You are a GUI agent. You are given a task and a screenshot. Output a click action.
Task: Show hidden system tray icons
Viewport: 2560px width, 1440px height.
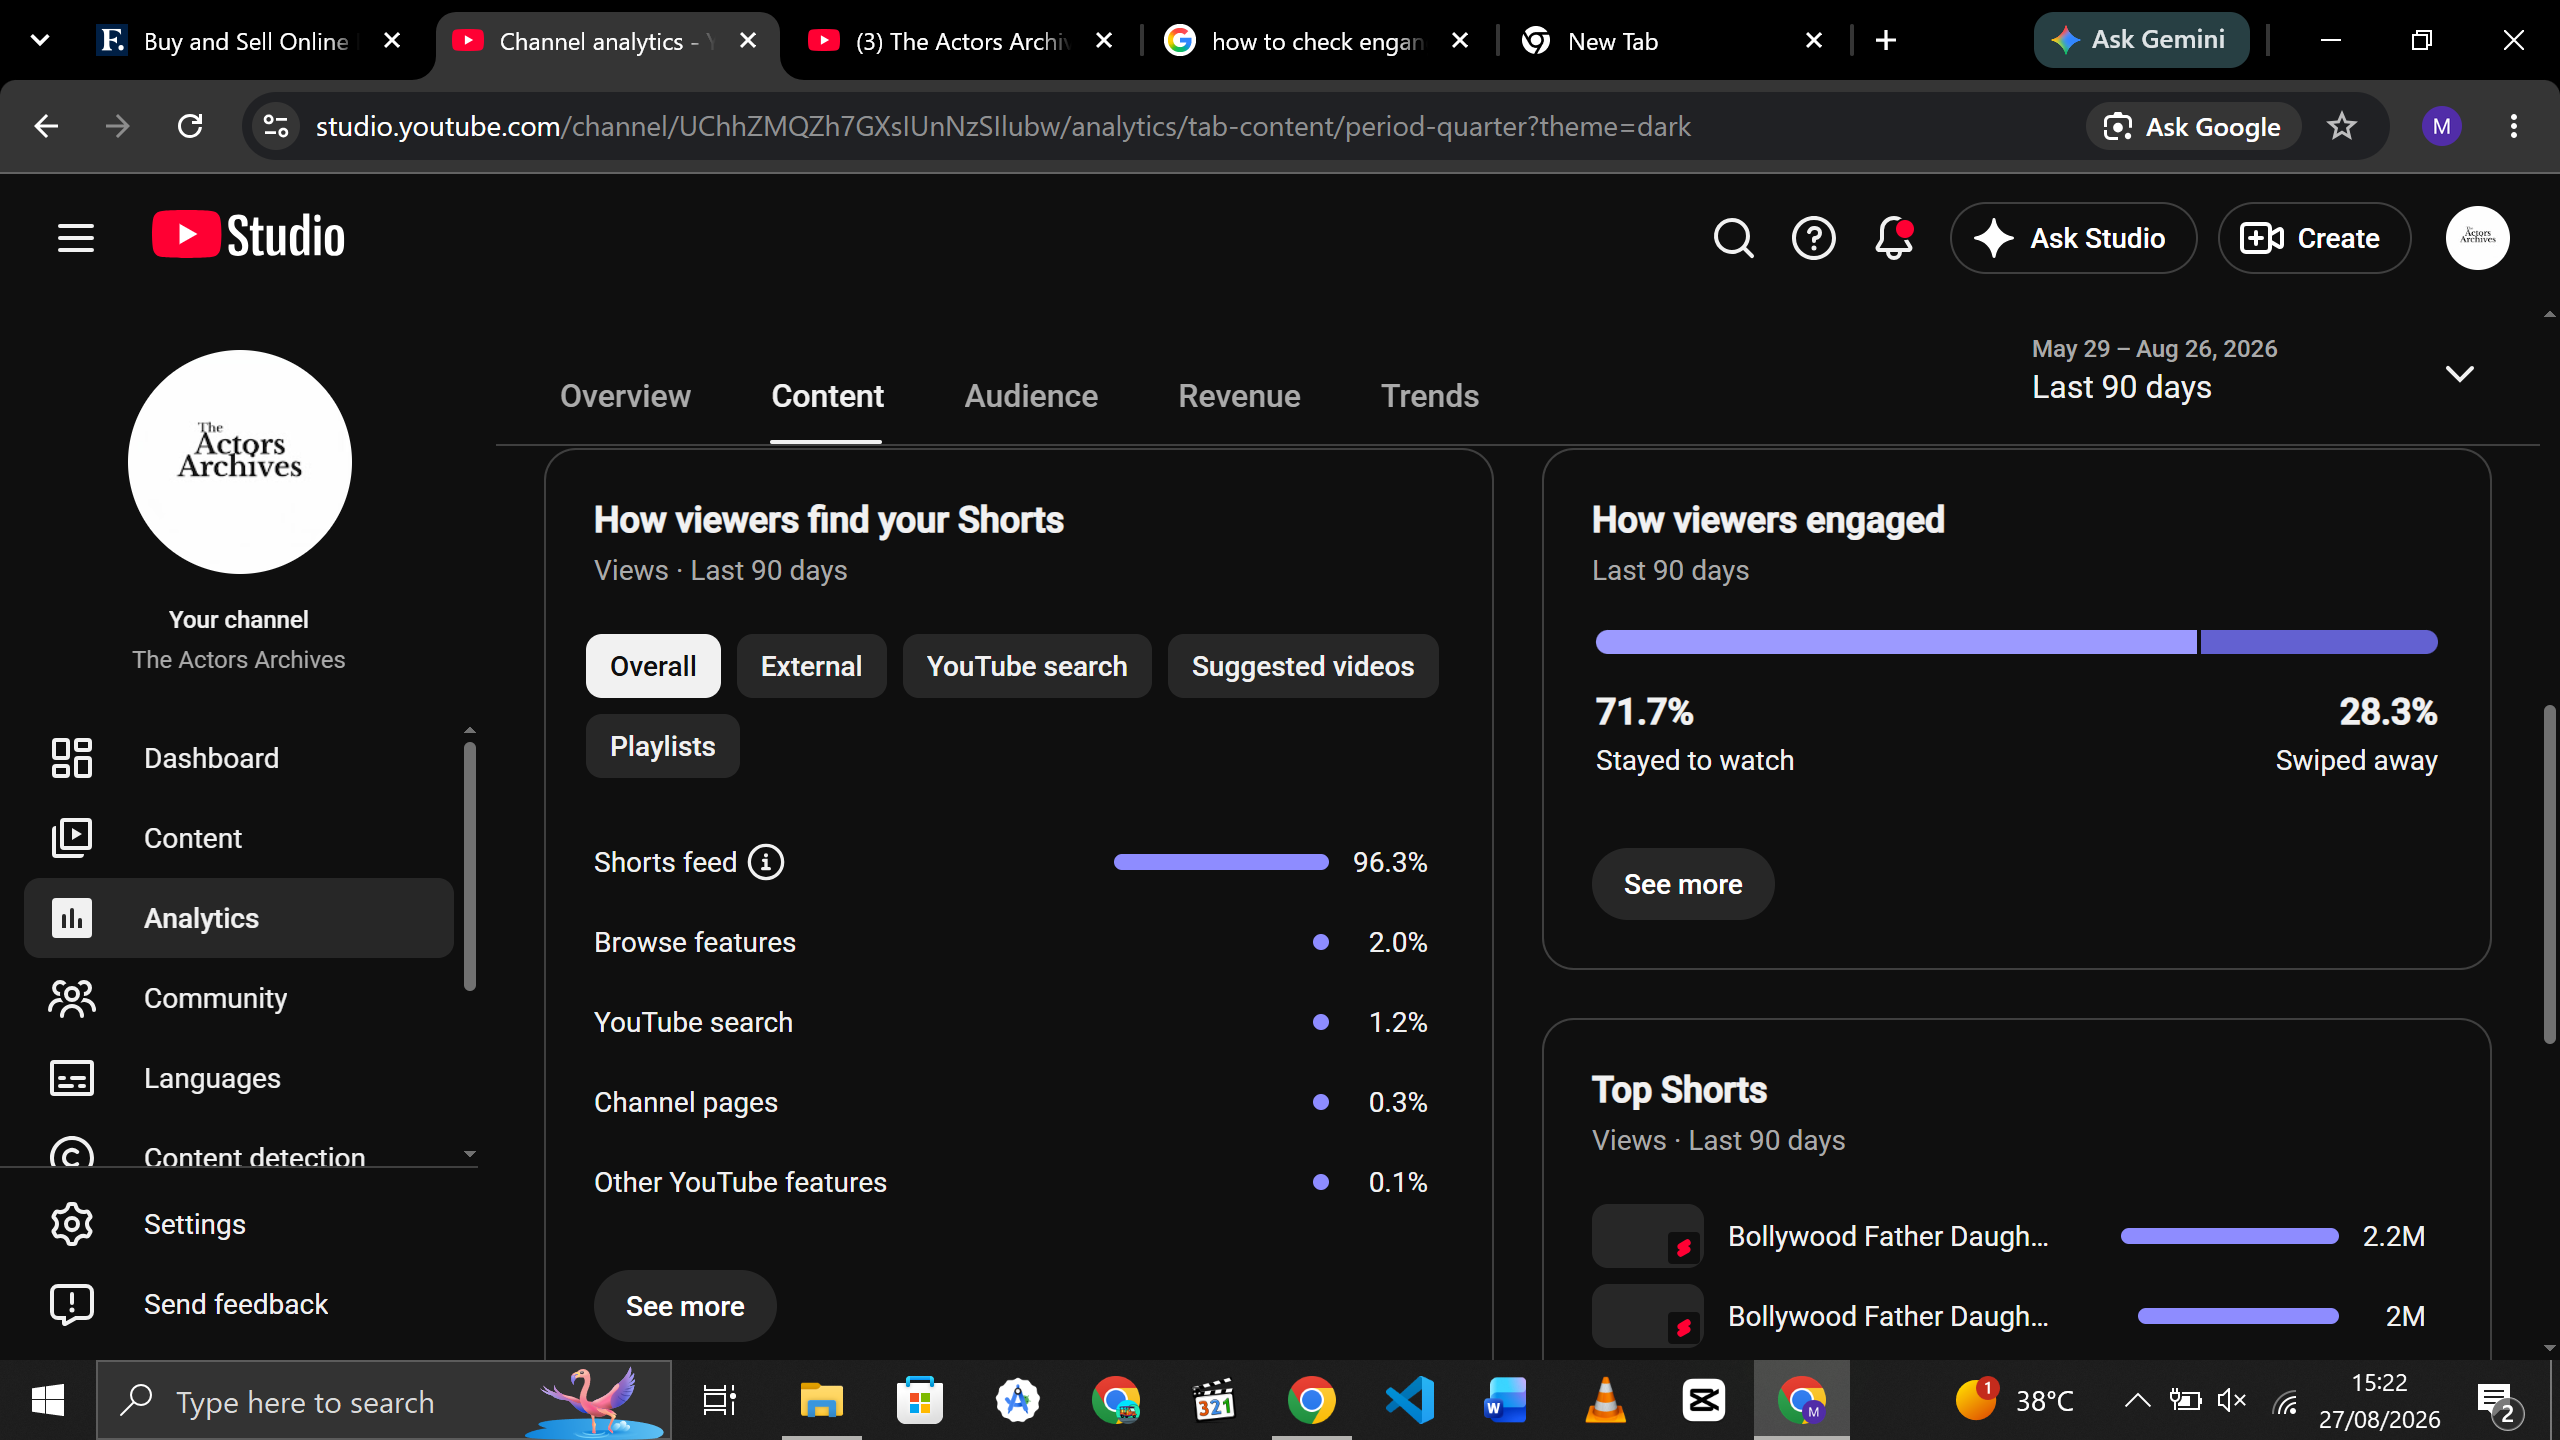[2136, 1400]
